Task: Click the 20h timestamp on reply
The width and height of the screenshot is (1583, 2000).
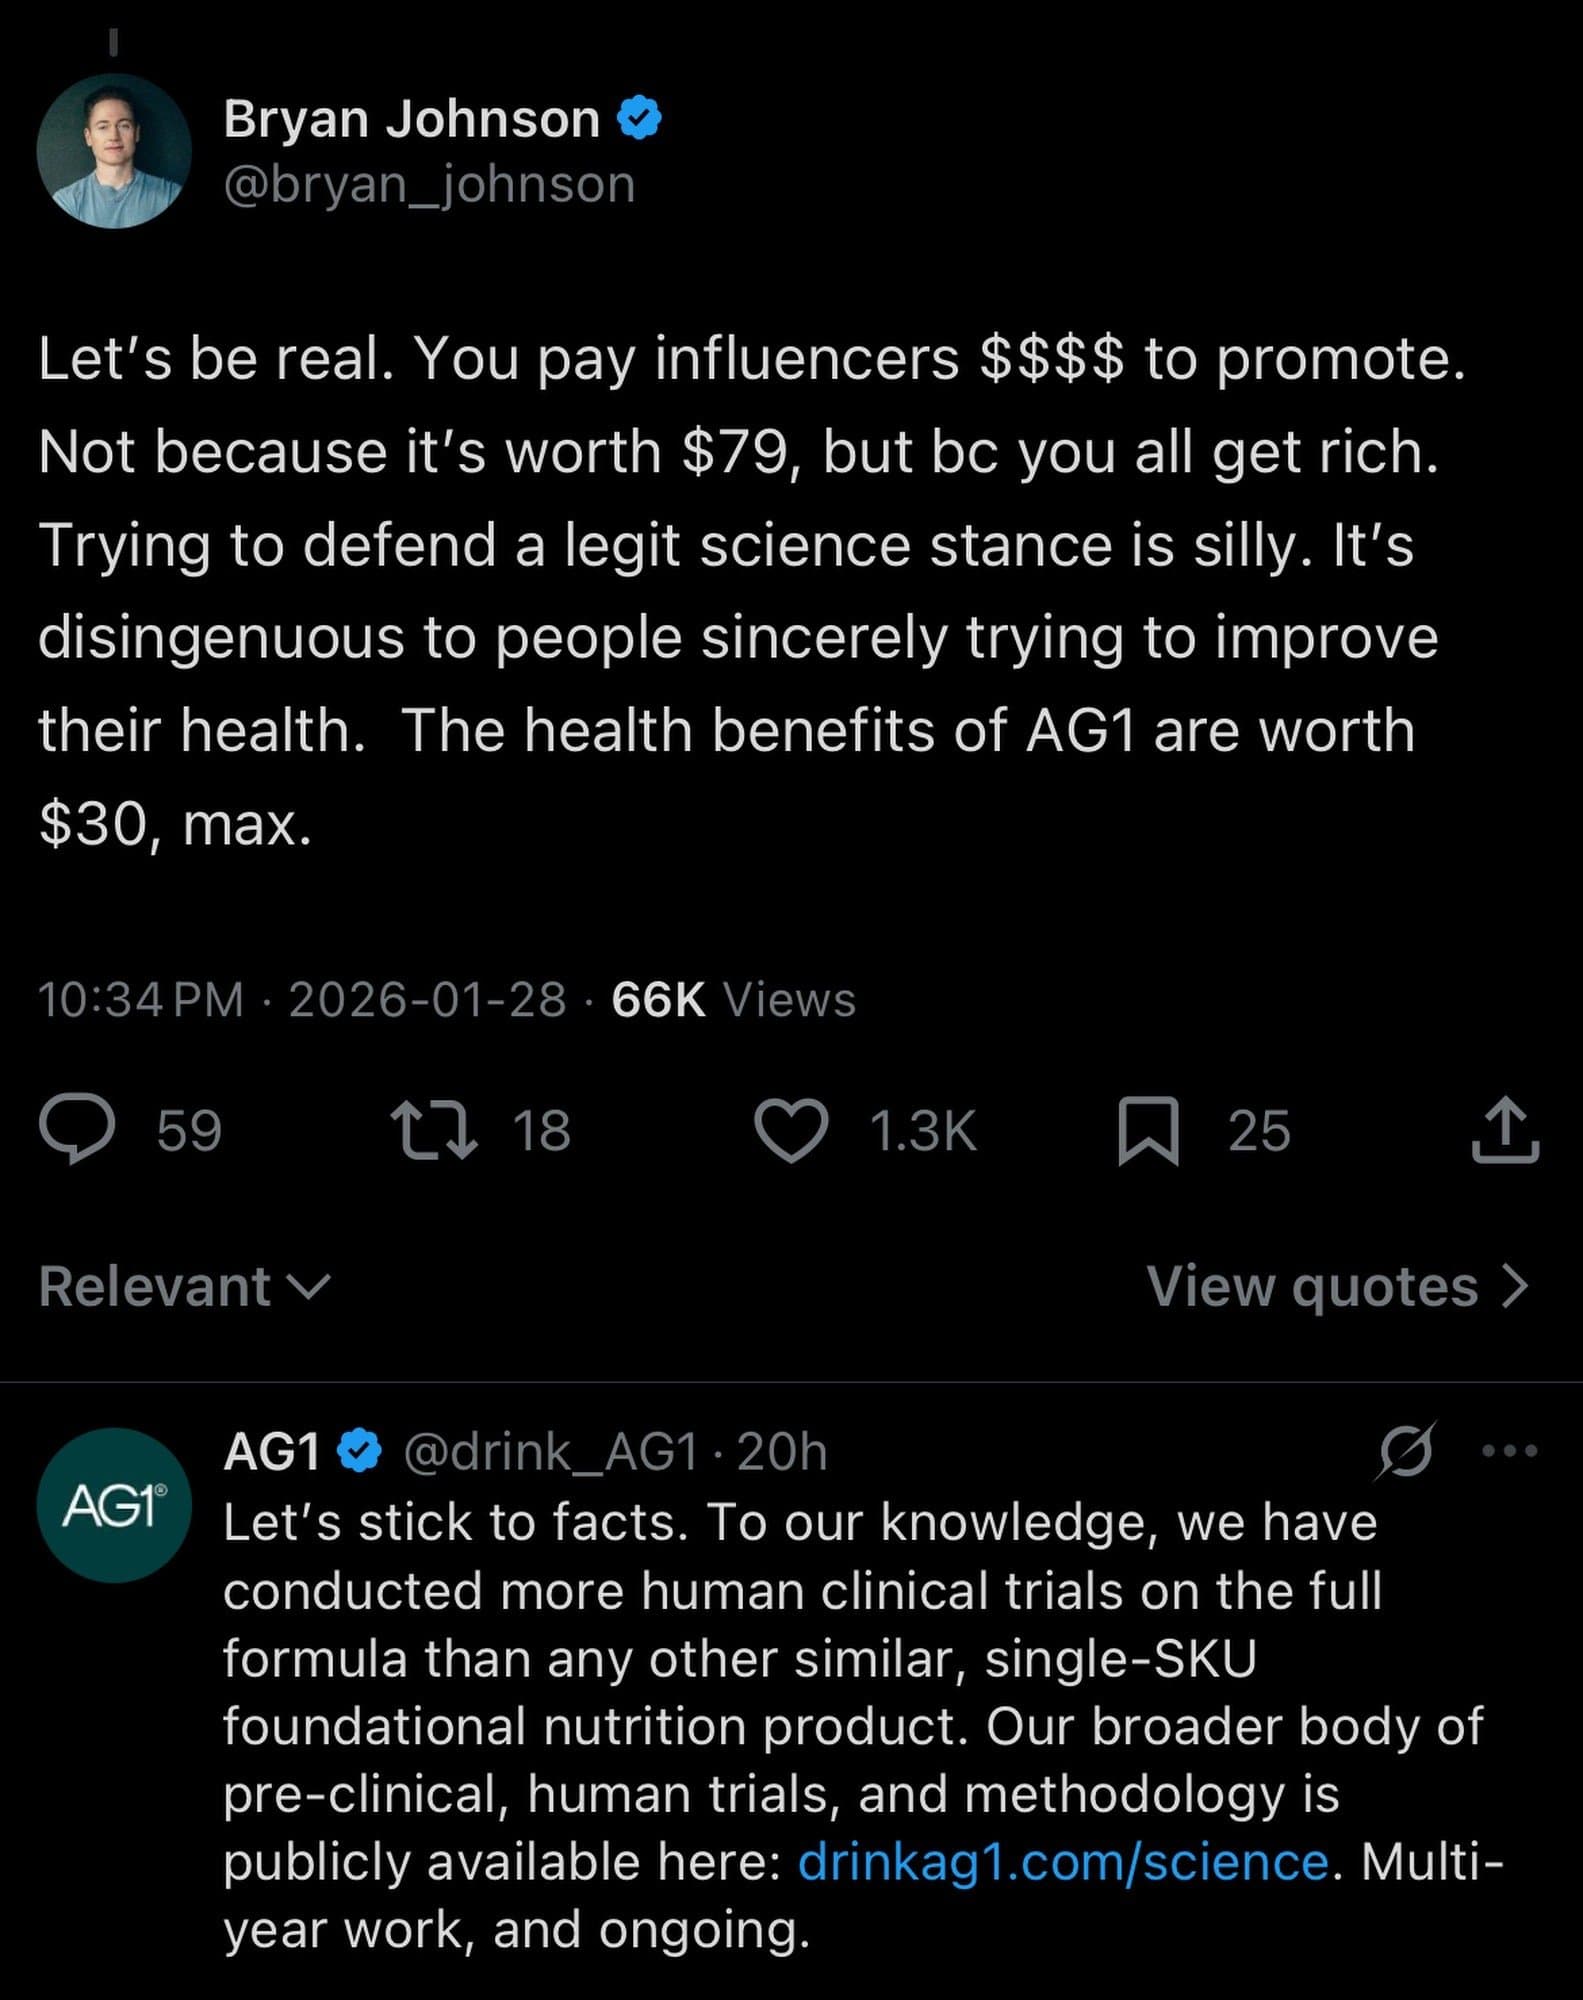Action: tap(782, 1451)
